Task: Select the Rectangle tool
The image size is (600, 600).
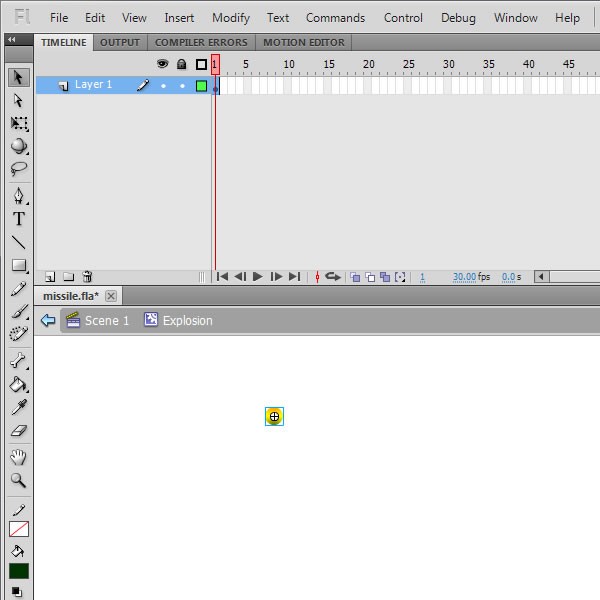Action: [x=19, y=265]
